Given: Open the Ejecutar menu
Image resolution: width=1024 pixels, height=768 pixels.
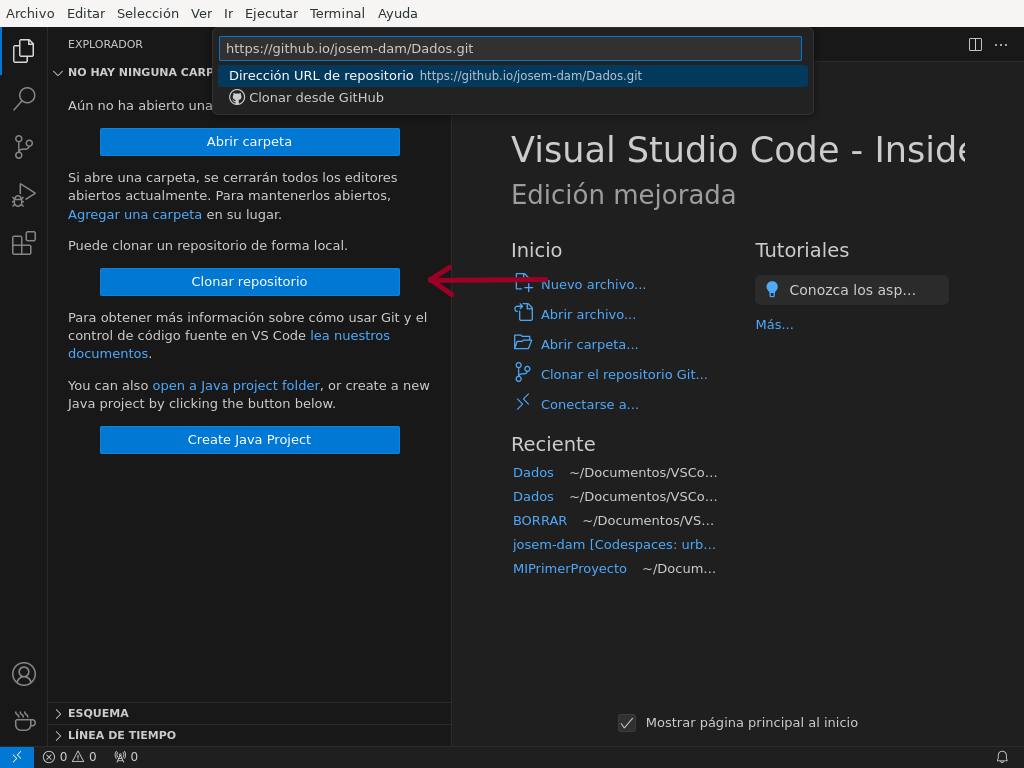Looking at the screenshot, I should click(x=271, y=13).
